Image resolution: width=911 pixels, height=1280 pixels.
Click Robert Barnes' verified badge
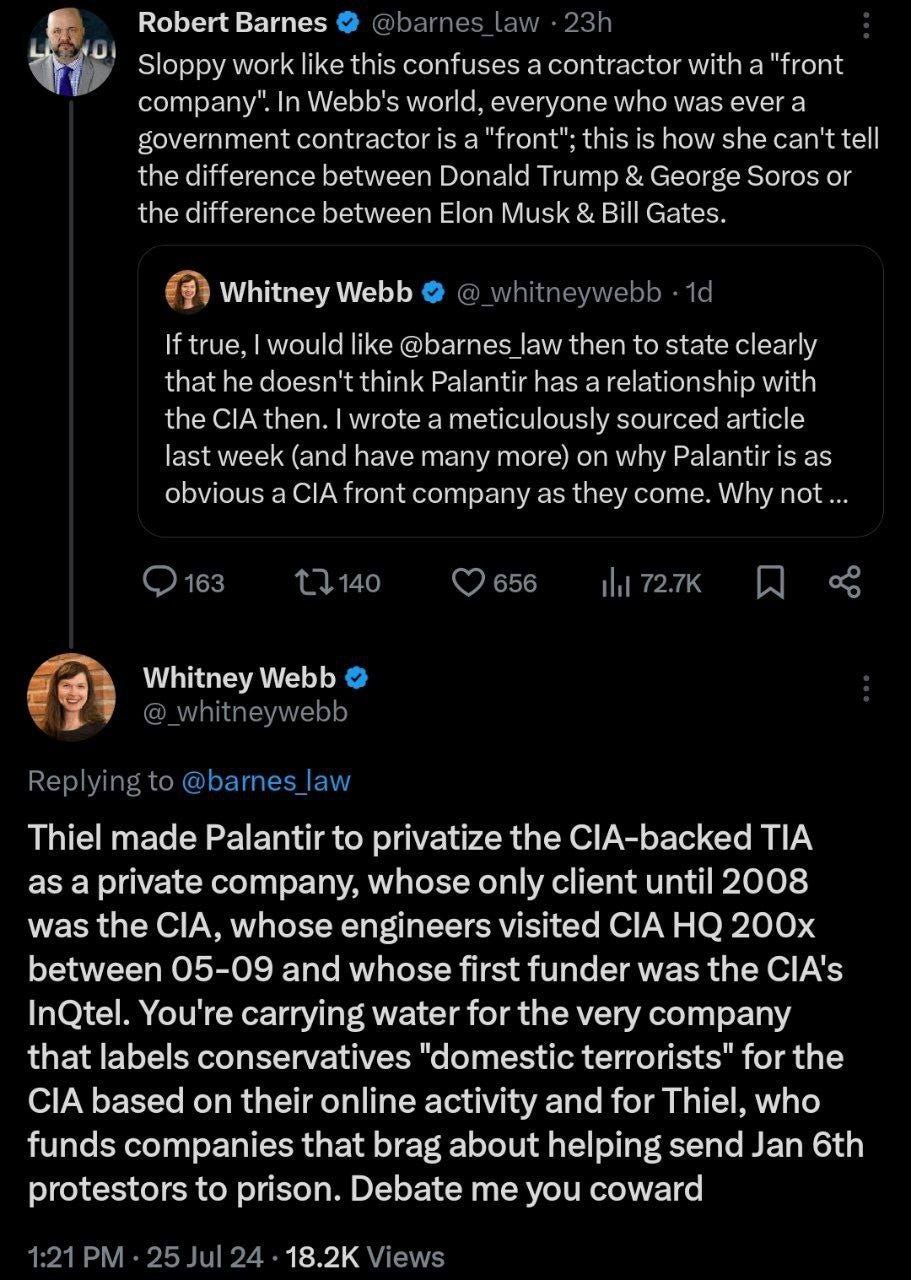click(348, 23)
